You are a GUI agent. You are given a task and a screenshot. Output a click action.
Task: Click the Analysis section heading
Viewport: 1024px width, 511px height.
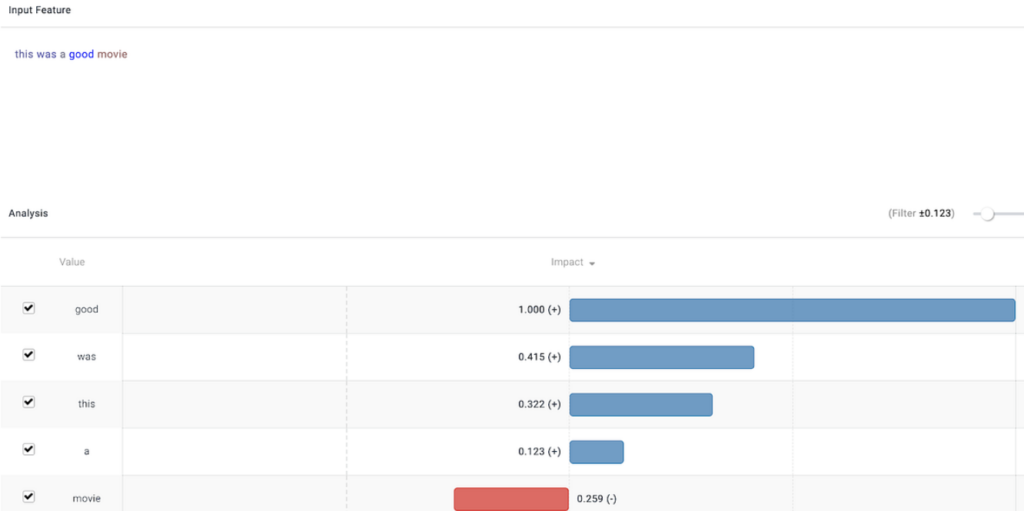(28, 213)
